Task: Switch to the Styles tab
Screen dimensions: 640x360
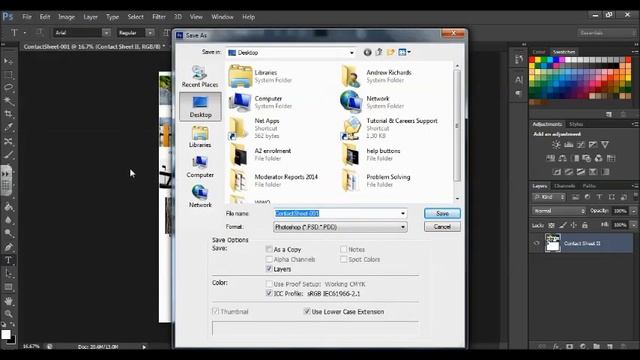Action: 576,124
